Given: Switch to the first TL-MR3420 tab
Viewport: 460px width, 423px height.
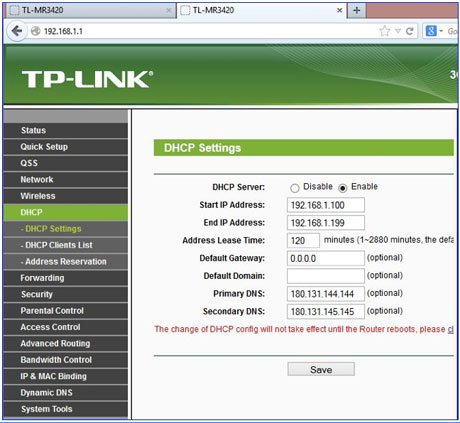Looking at the screenshot, I should (x=90, y=10).
